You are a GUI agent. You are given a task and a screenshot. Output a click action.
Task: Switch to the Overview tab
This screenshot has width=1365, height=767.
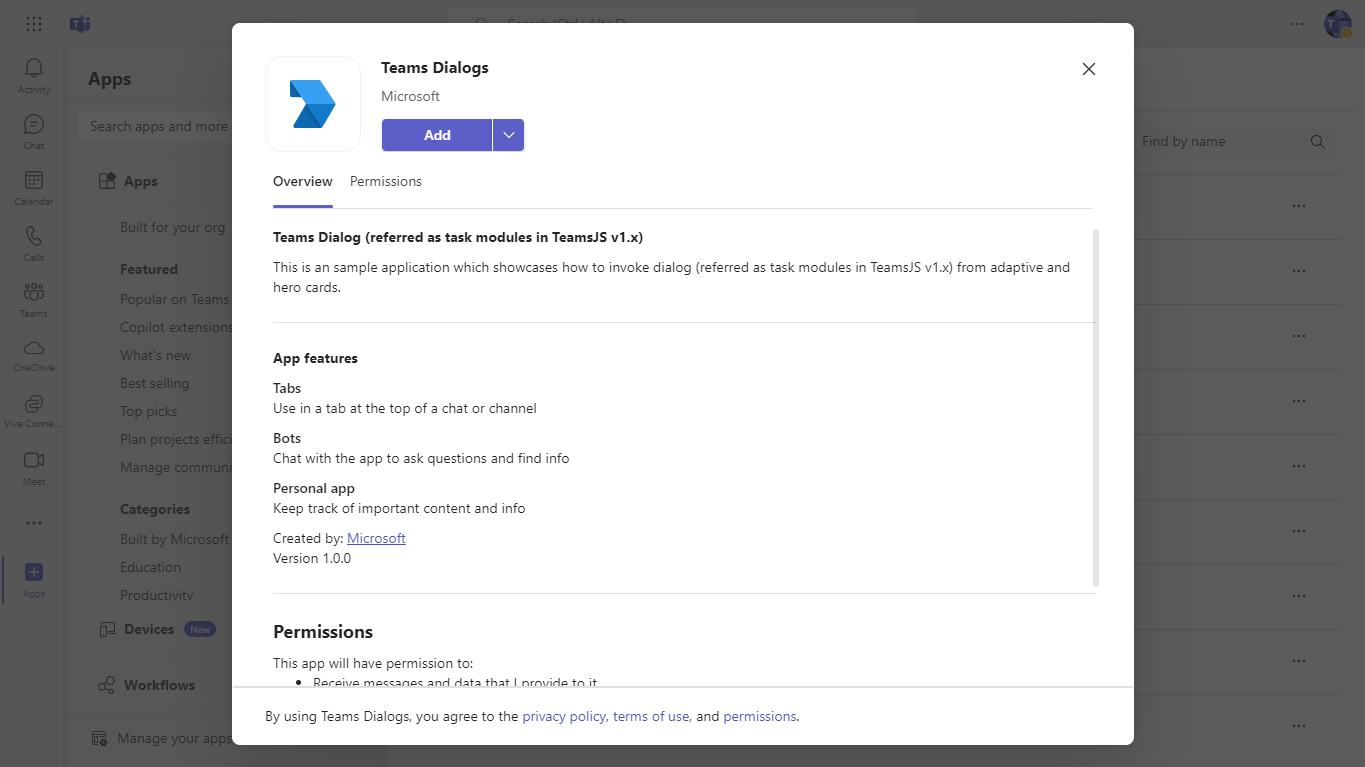point(303,181)
